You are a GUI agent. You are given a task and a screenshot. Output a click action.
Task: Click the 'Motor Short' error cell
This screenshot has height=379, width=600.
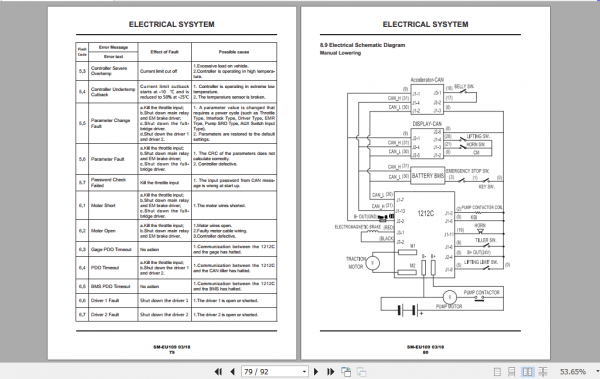pos(113,206)
